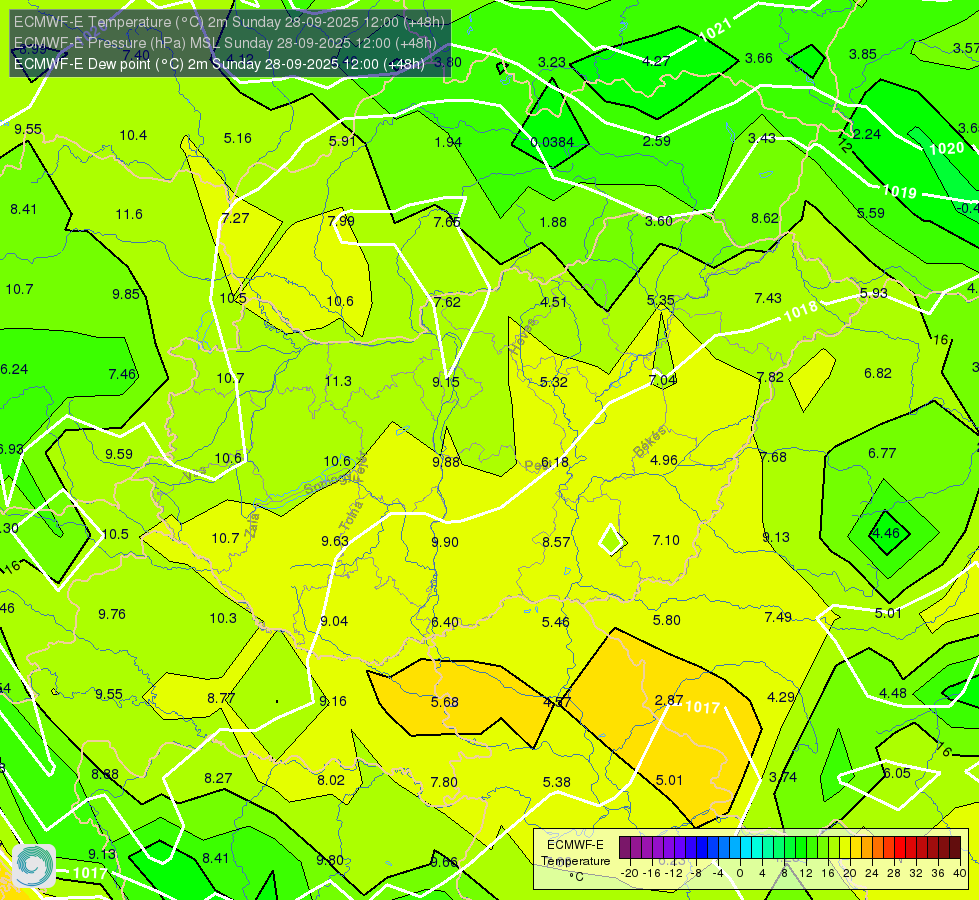Click the 1019 isobar label
979x900 pixels.
point(899,191)
